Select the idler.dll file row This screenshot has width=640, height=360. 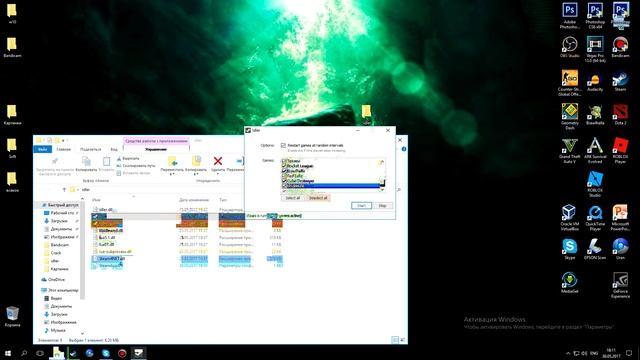pyautogui.click(x=187, y=209)
